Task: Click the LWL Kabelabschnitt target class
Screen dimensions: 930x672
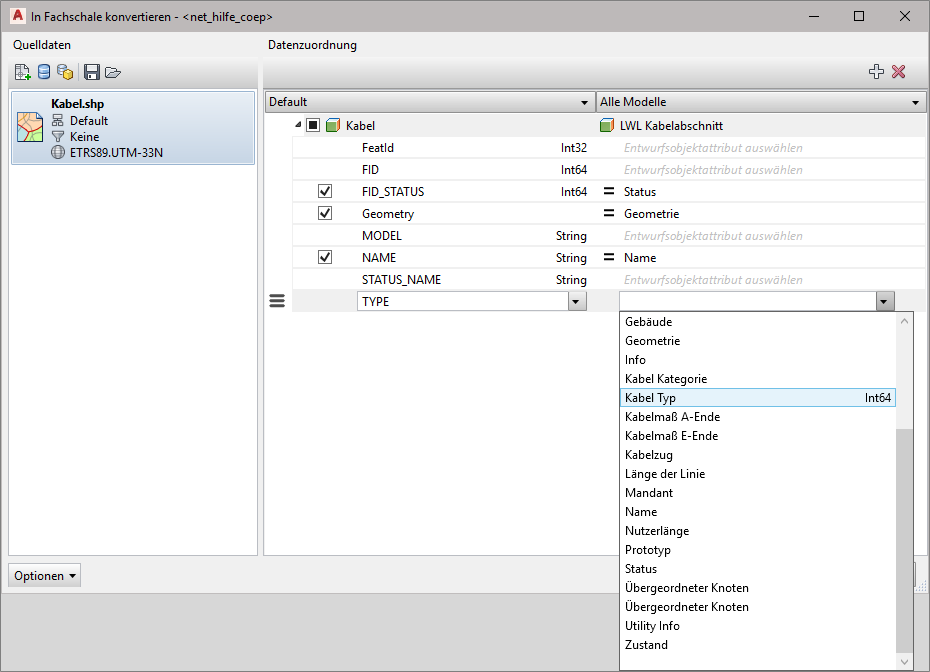Action: coord(671,126)
